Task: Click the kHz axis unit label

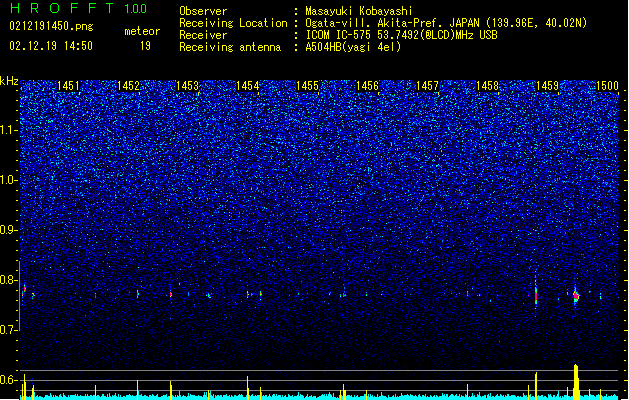Action: click(x=9, y=81)
